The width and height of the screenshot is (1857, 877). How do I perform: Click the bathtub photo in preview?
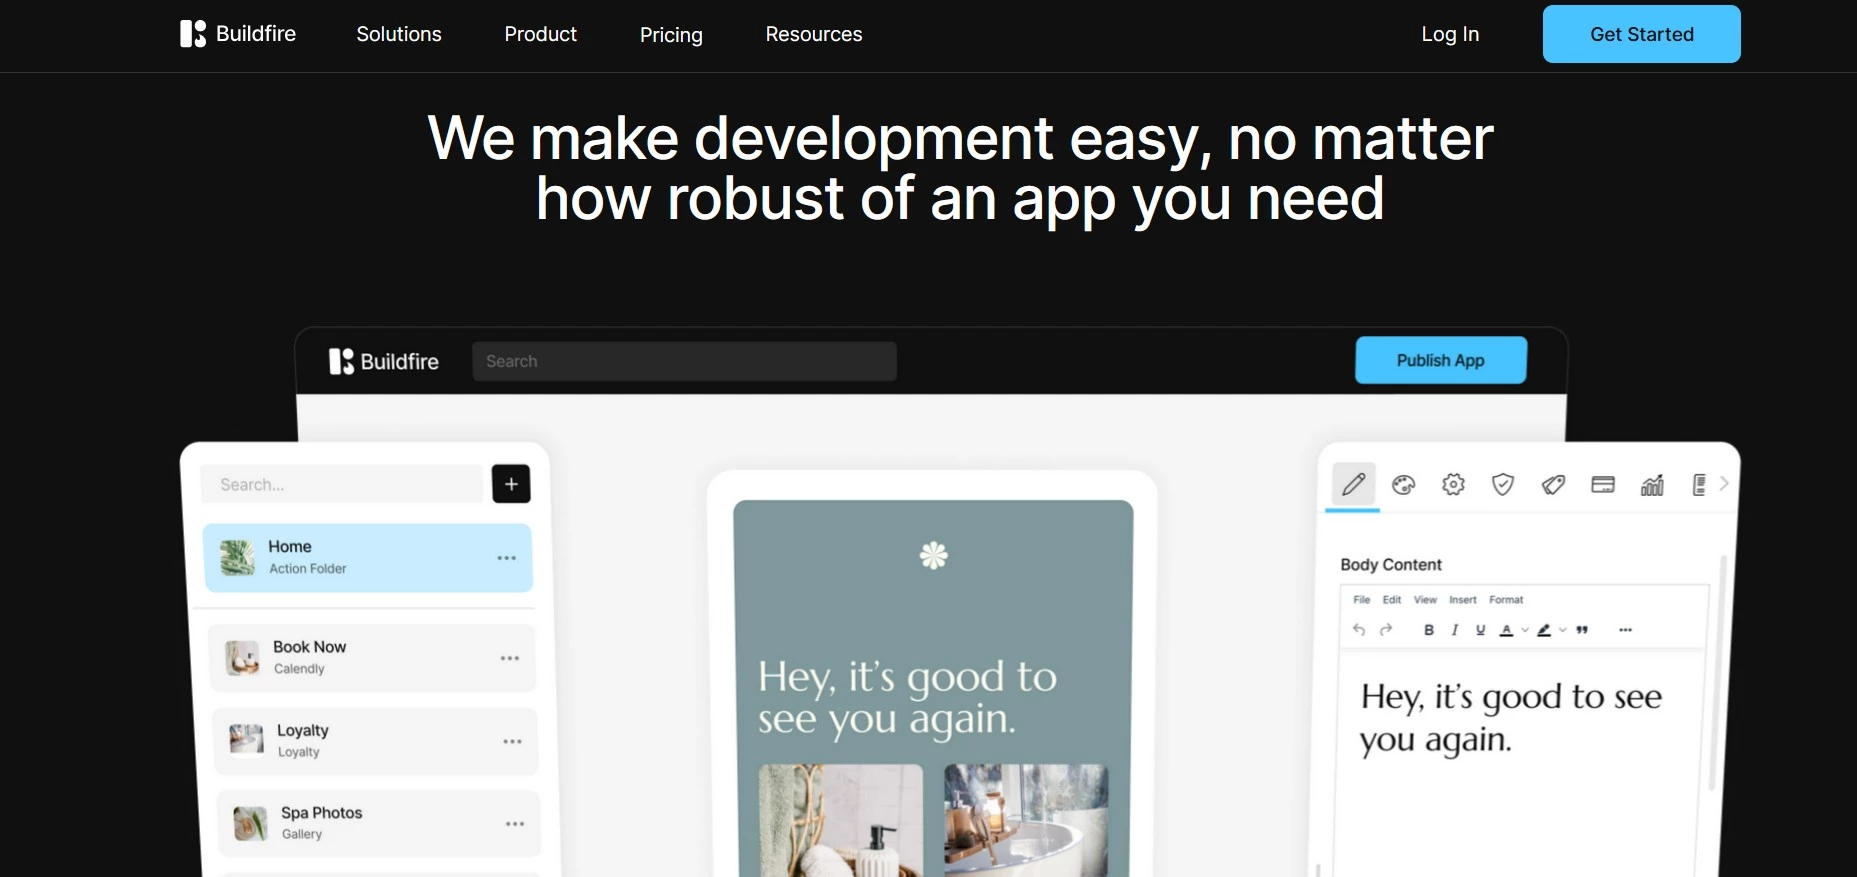point(1026,821)
